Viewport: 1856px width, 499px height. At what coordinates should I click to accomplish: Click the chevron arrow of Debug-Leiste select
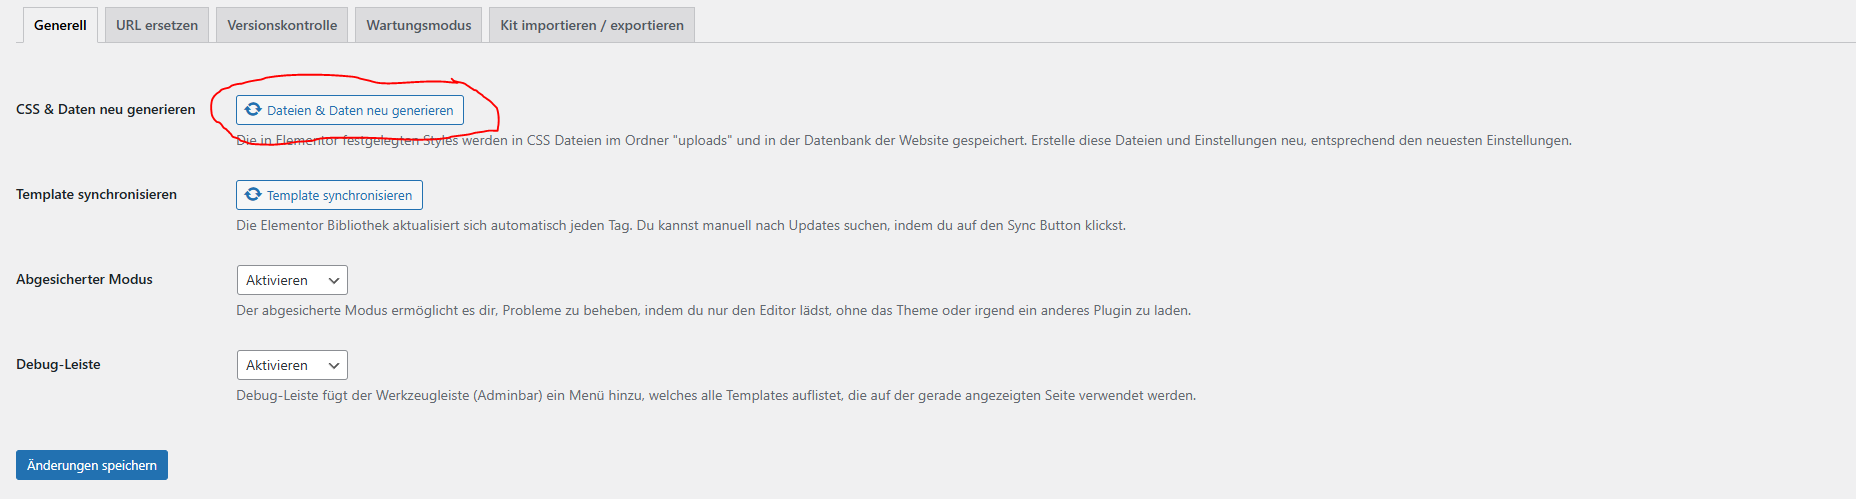pyautogui.click(x=334, y=366)
